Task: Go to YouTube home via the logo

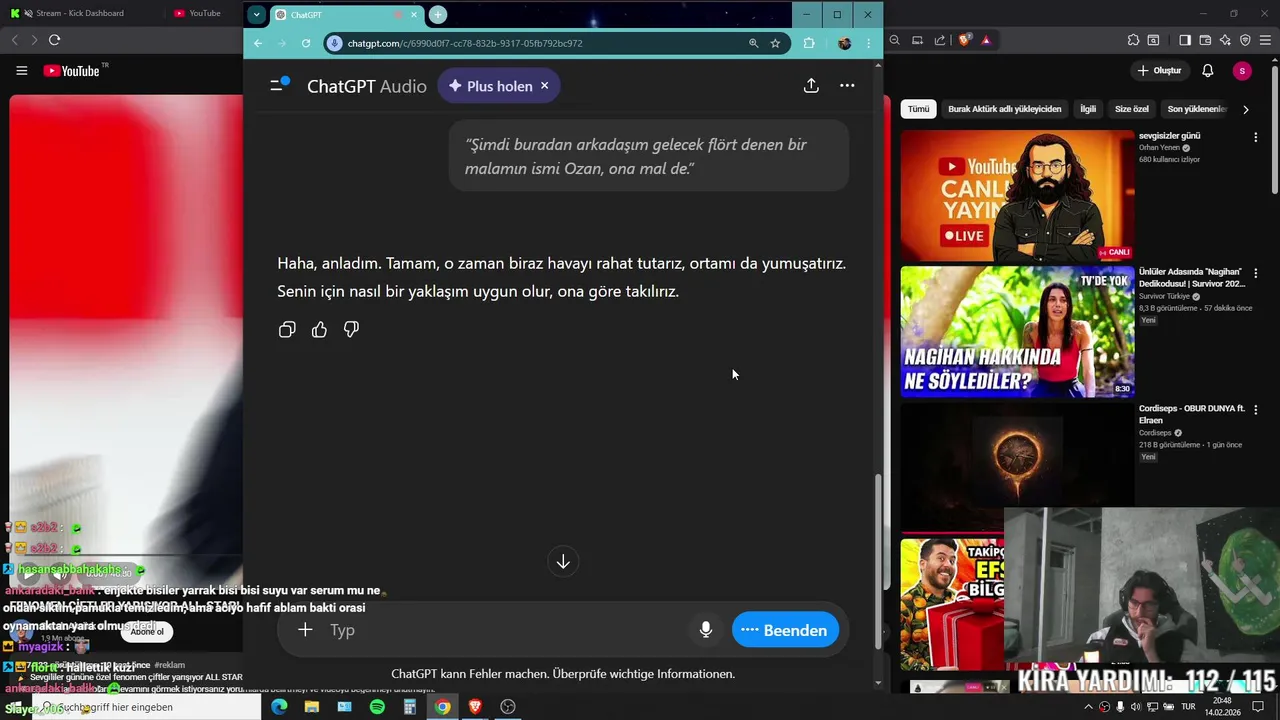Action: 72,71
